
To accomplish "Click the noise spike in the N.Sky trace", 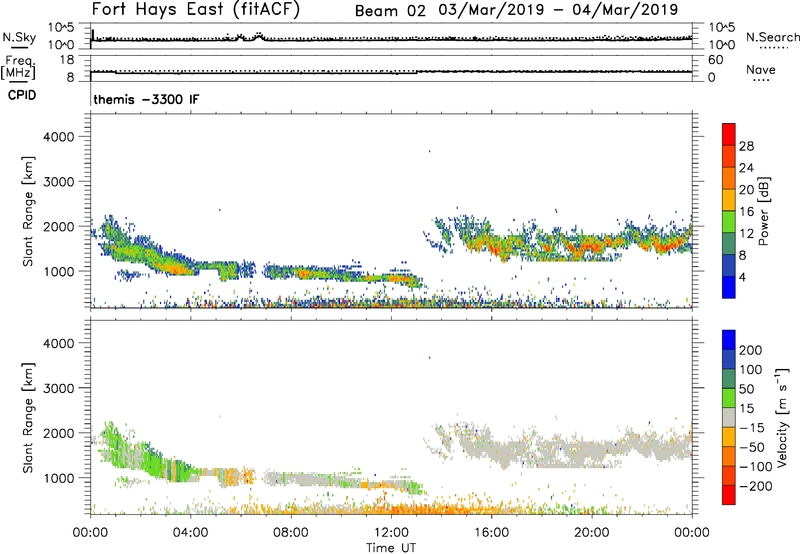I will click(x=93, y=35).
